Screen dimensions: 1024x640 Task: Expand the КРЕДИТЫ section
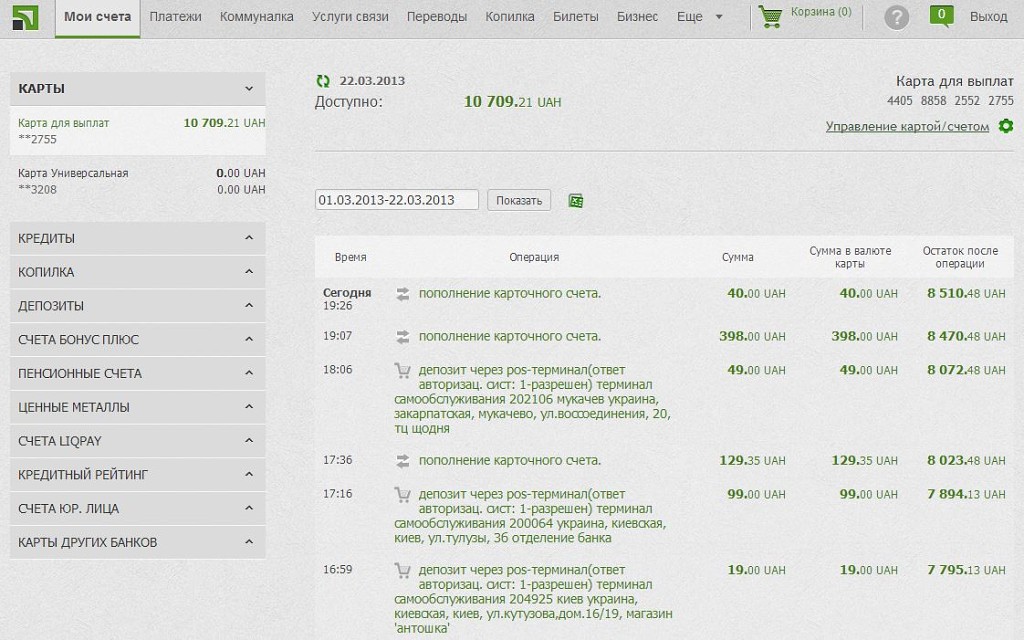249,238
